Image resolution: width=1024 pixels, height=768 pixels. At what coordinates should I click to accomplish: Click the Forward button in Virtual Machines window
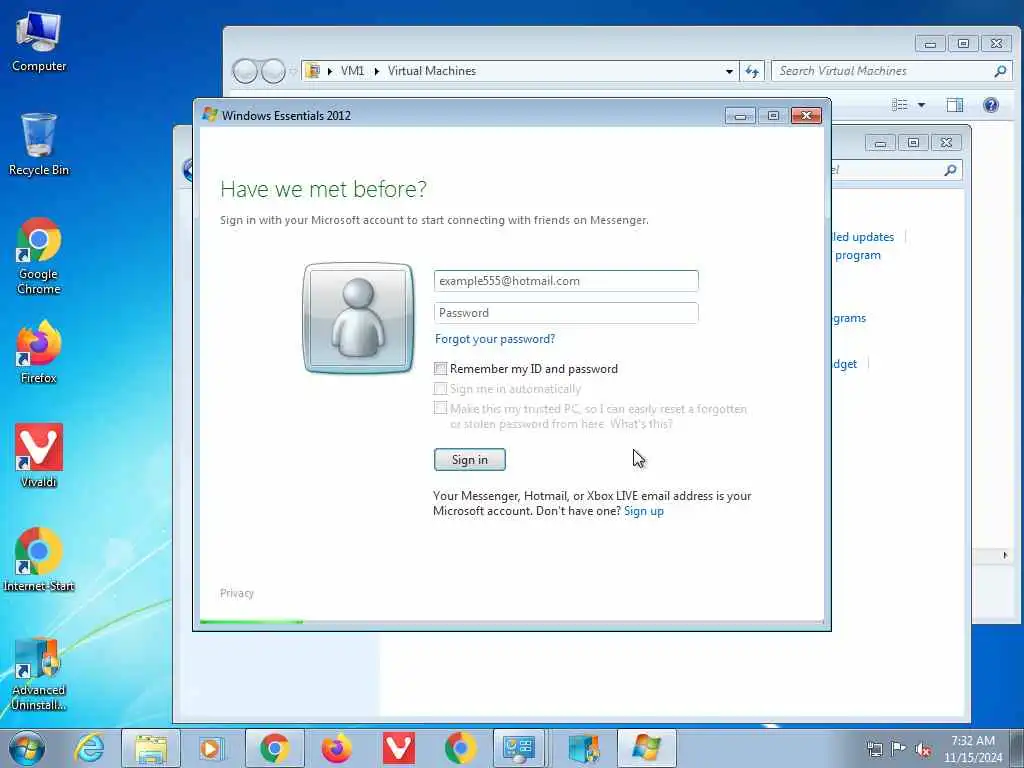[272, 71]
